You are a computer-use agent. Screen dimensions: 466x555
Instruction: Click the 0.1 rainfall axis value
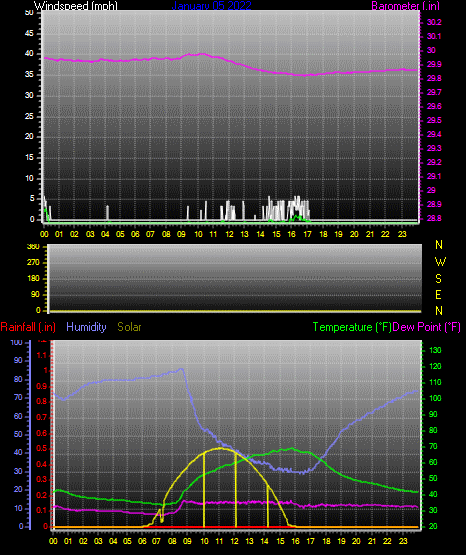tap(42, 511)
